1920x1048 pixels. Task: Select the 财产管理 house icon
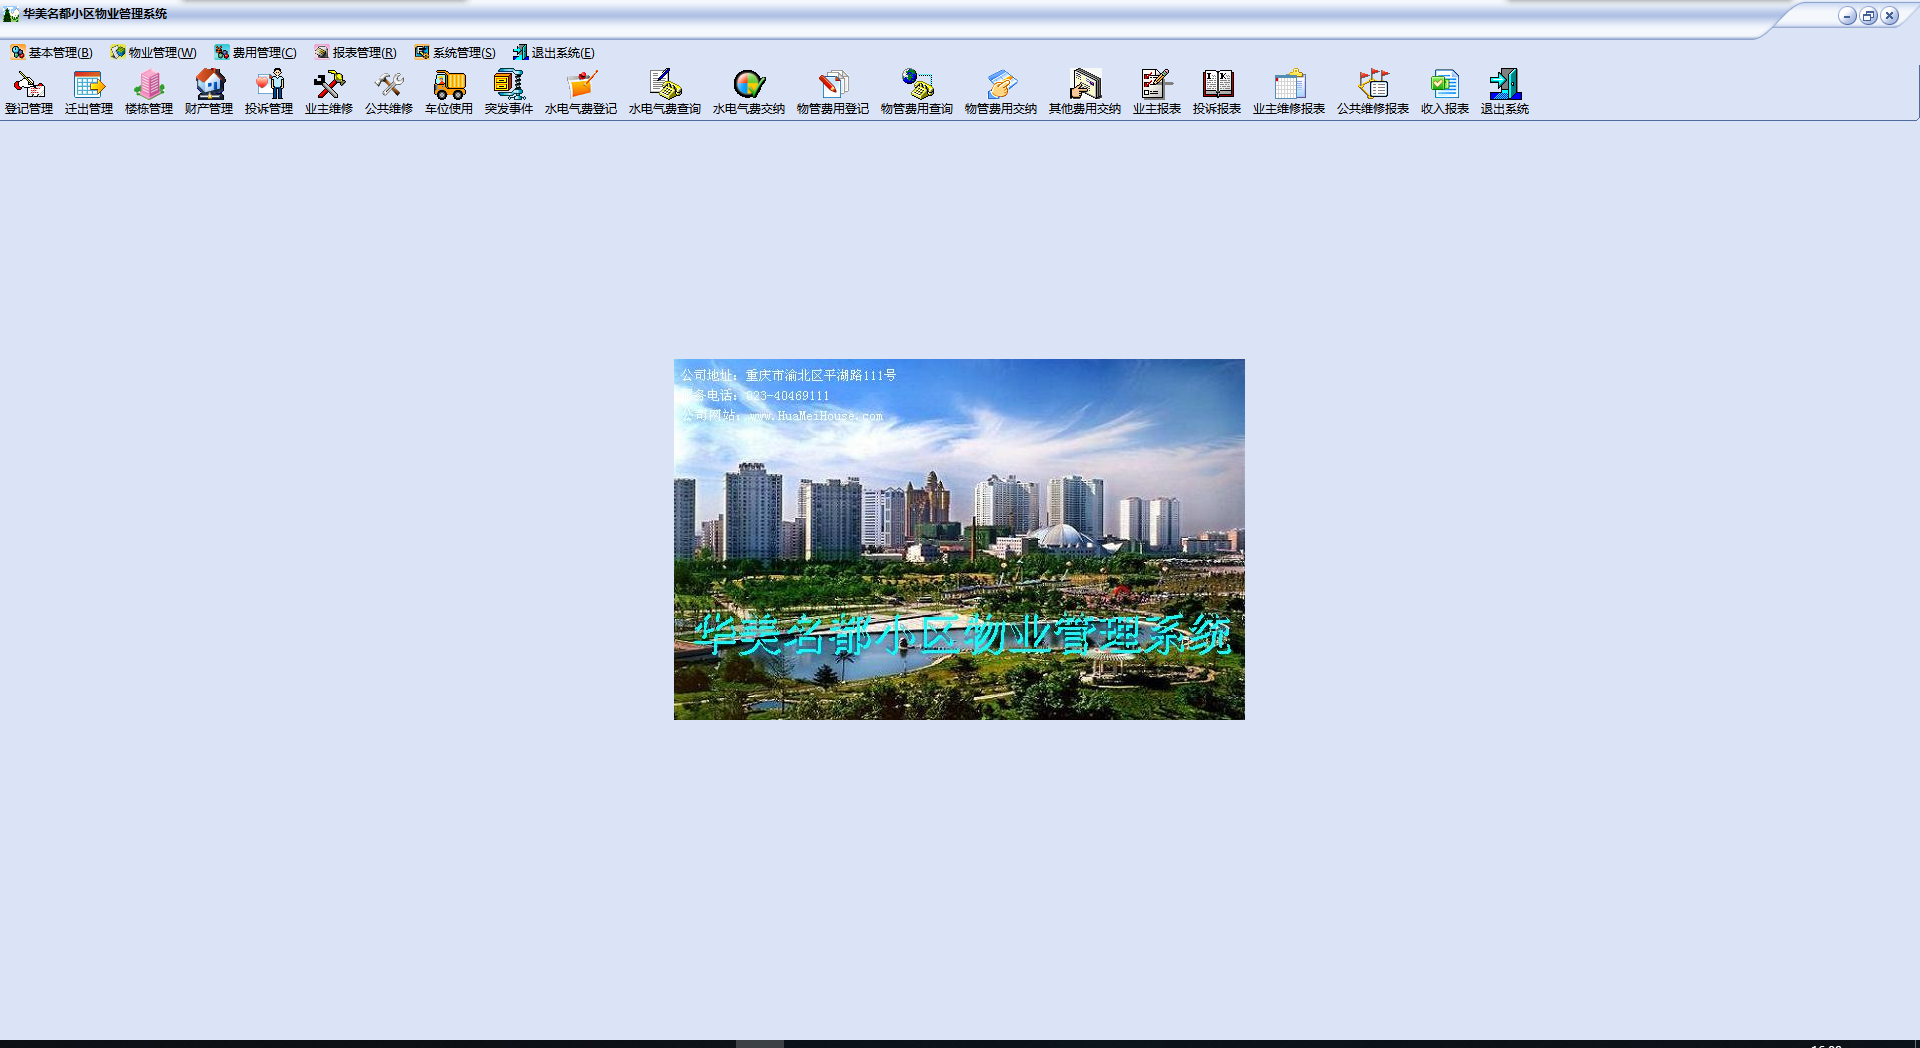209,92
